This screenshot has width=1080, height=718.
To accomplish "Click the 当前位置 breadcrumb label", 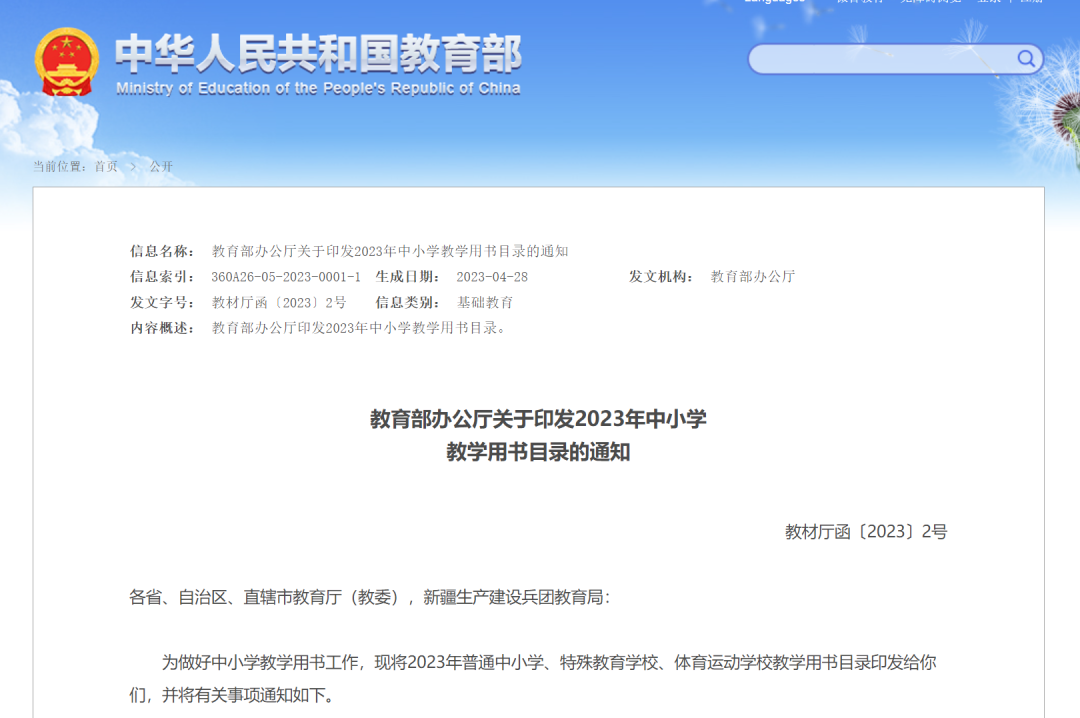I will pyautogui.click(x=60, y=167).
